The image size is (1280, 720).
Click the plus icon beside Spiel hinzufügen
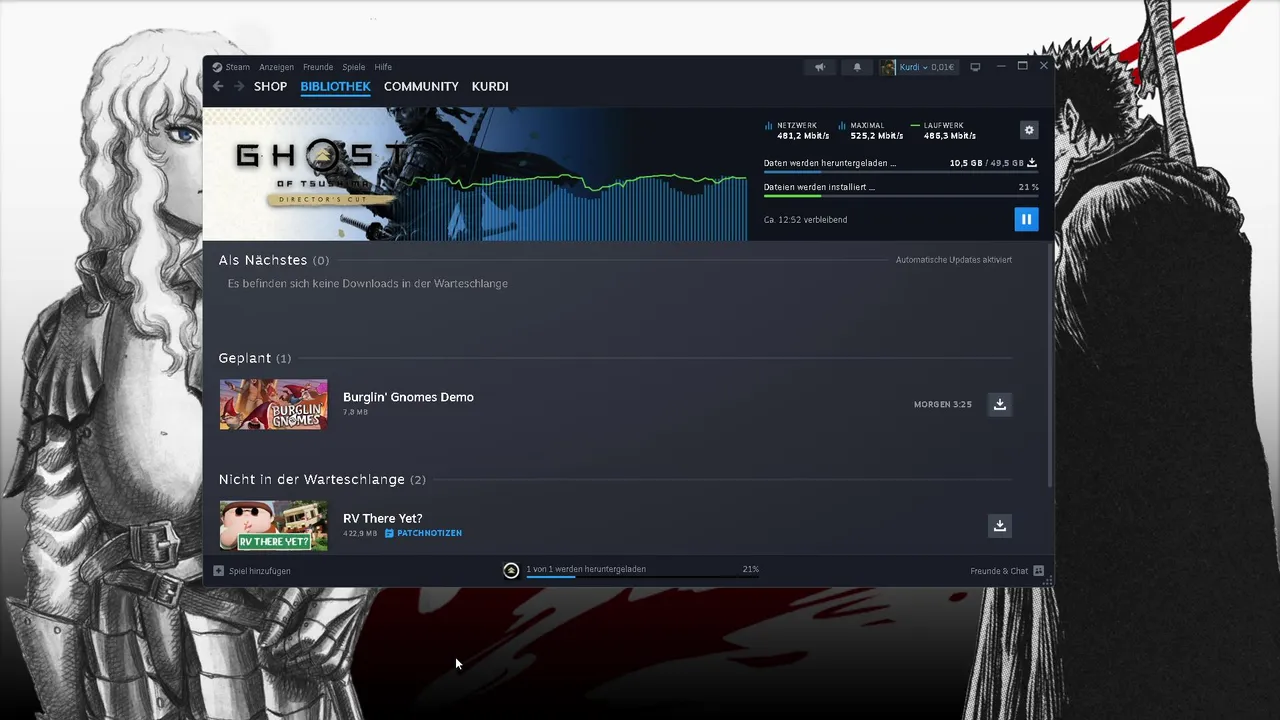point(219,571)
